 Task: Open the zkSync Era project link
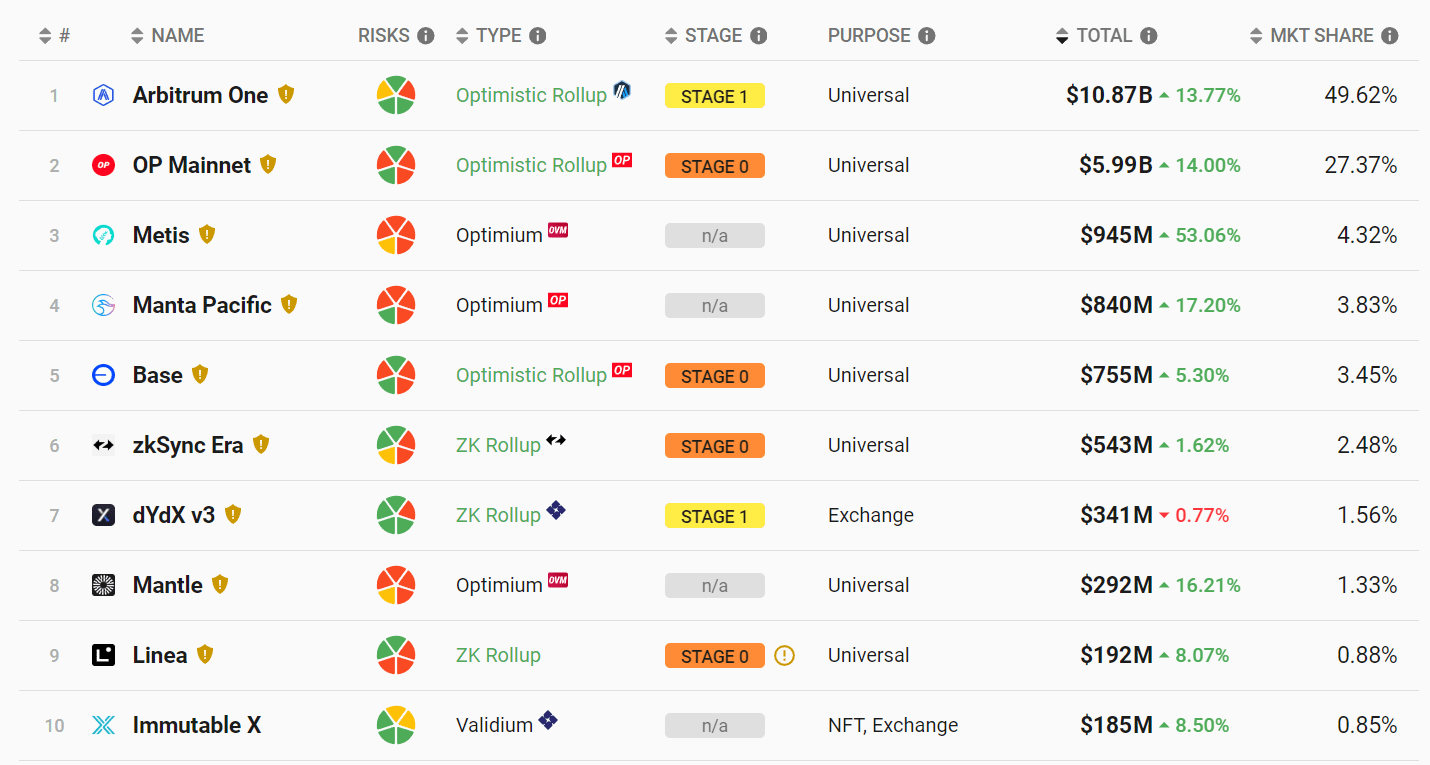tap(188, 445)
